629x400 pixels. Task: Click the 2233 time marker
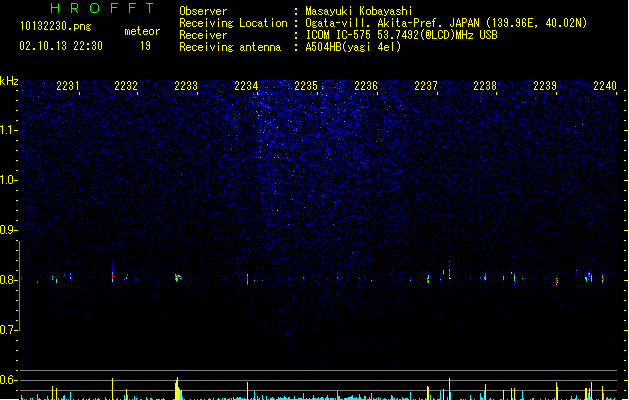coord(186,86)
